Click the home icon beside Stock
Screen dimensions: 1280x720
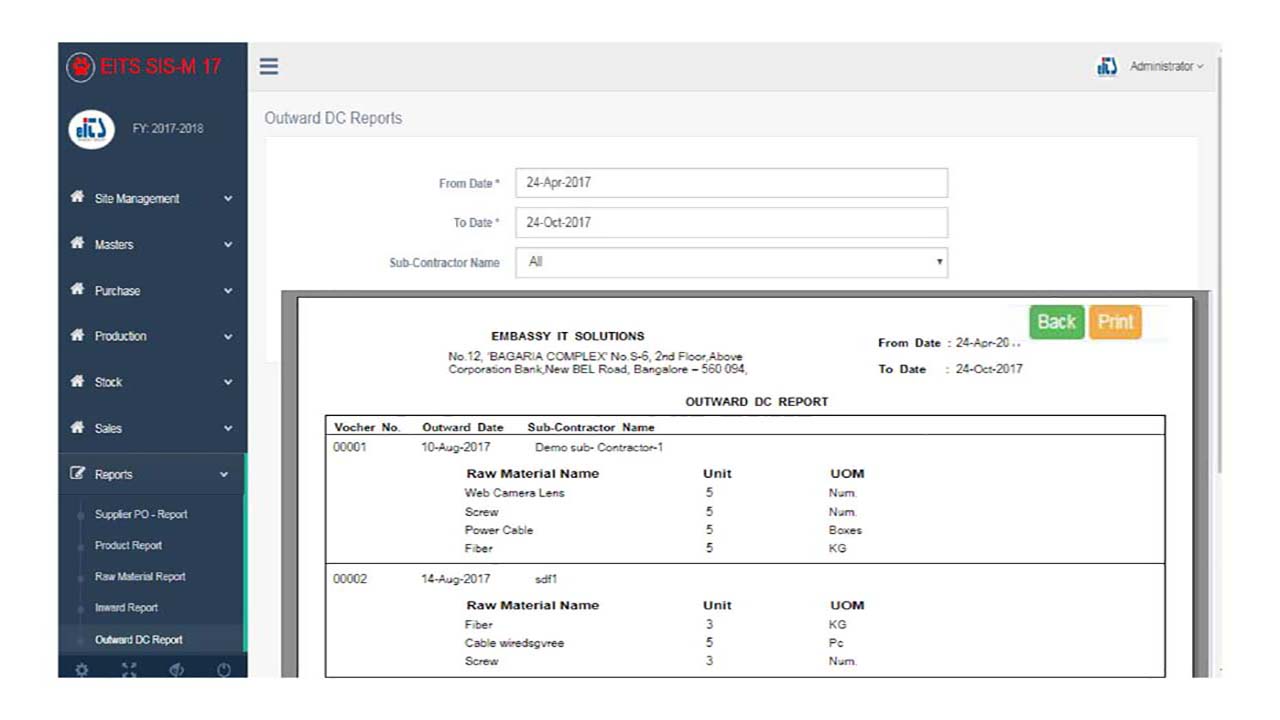point(77,382)
